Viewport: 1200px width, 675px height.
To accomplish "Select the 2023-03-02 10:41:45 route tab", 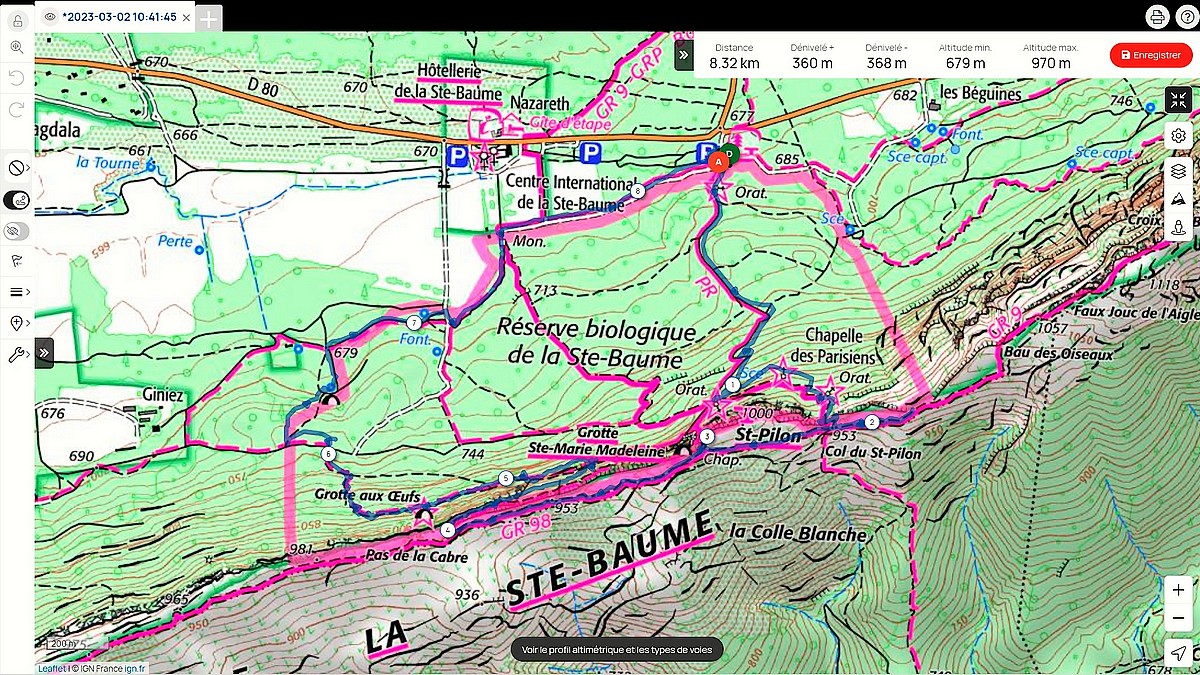I will click(x=119, y=17).
